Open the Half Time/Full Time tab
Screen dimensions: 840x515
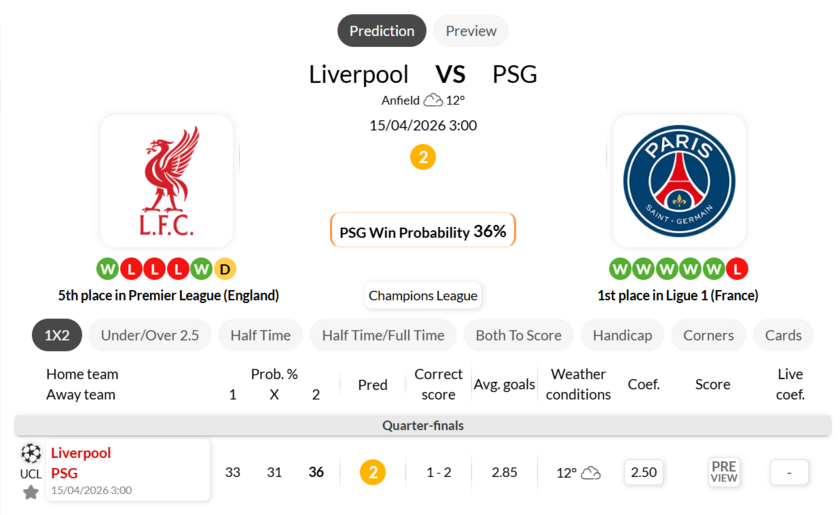point(383,335)
